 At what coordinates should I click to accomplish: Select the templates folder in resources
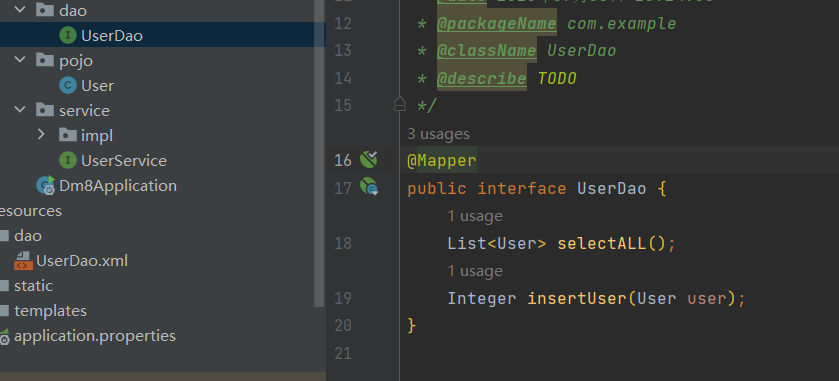click(50, 310)
